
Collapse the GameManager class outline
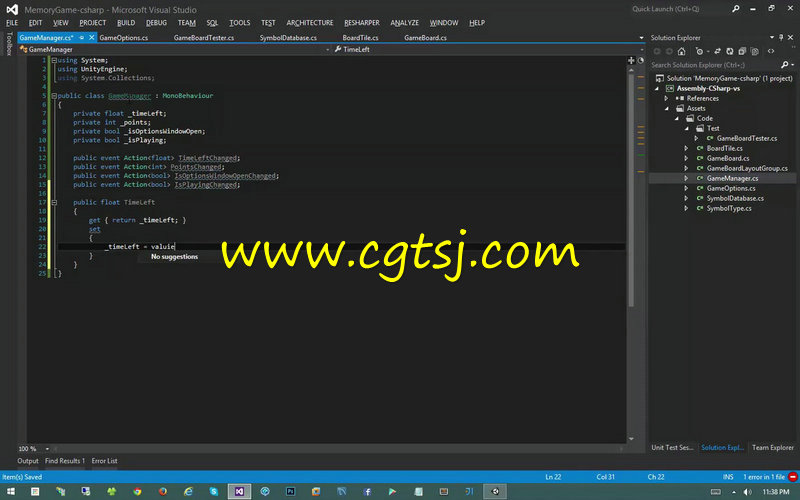coord(54,95)
